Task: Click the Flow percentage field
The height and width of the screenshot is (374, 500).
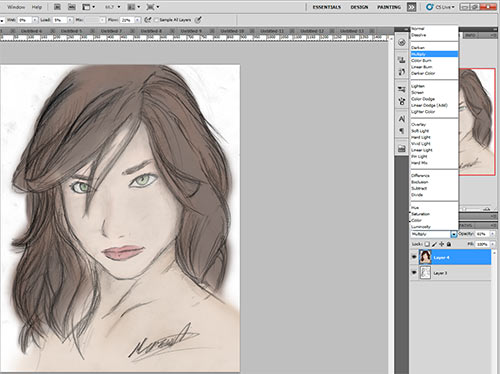Action: click(x=127, y=20)
